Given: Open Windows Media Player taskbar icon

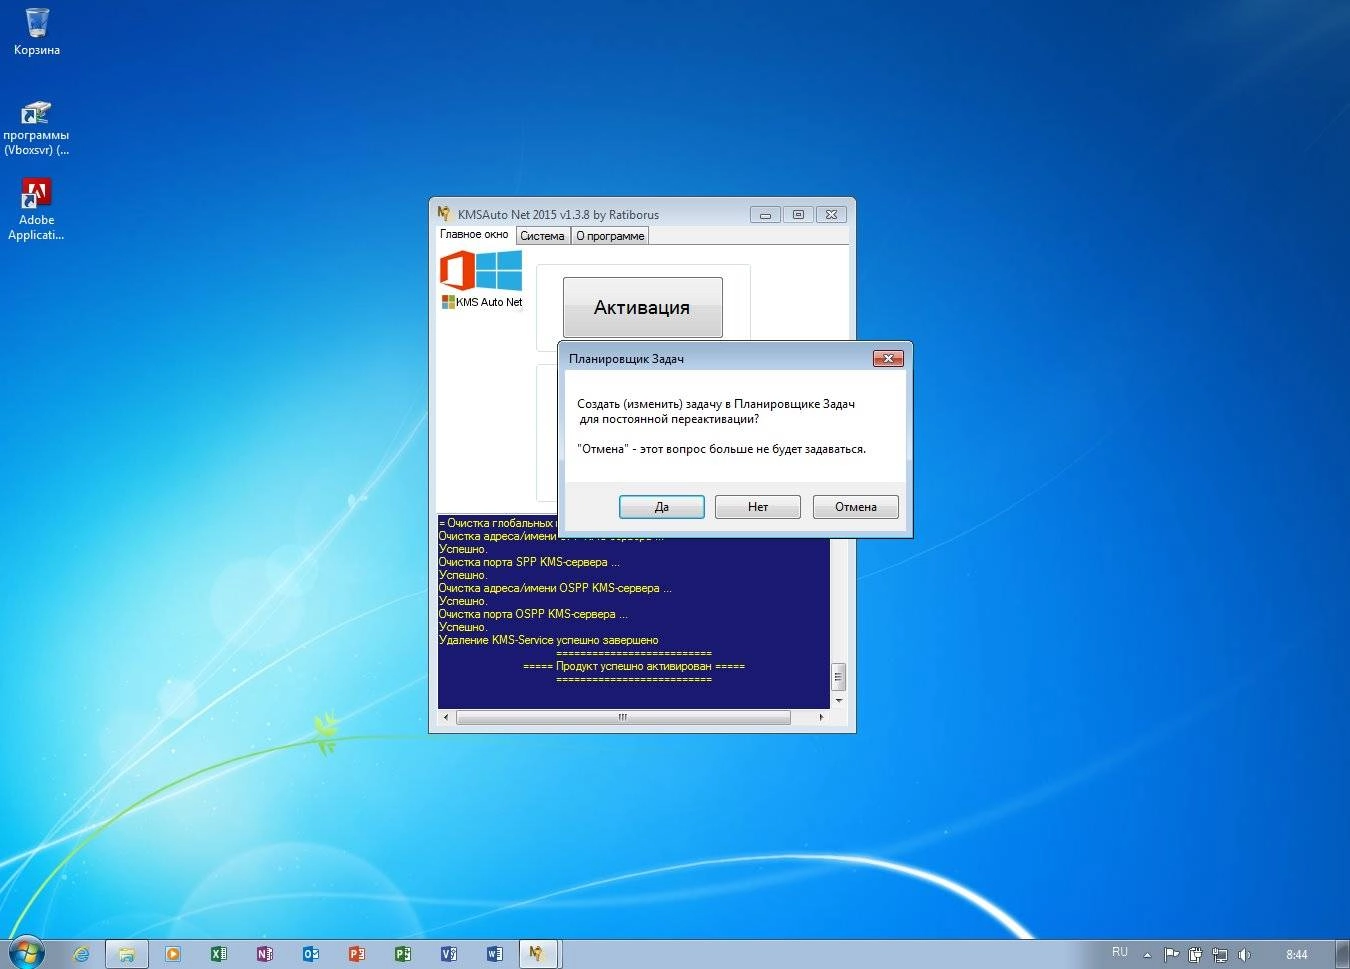Looking at the screenshot, I should [173, 954].
